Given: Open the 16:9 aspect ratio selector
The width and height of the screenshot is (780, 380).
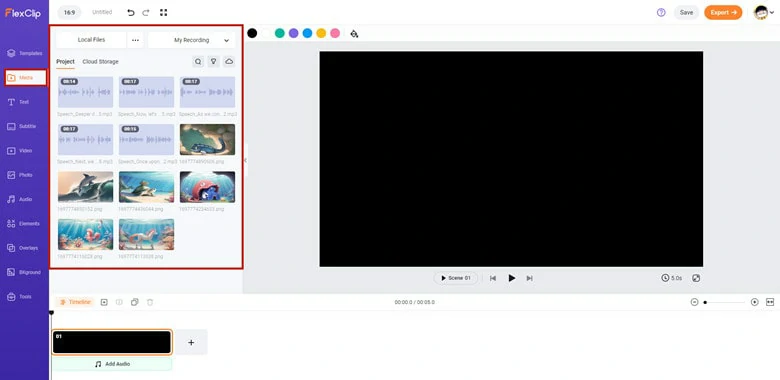Looking at the screenshot, I should pyautogui.click(x=69, y=12).
